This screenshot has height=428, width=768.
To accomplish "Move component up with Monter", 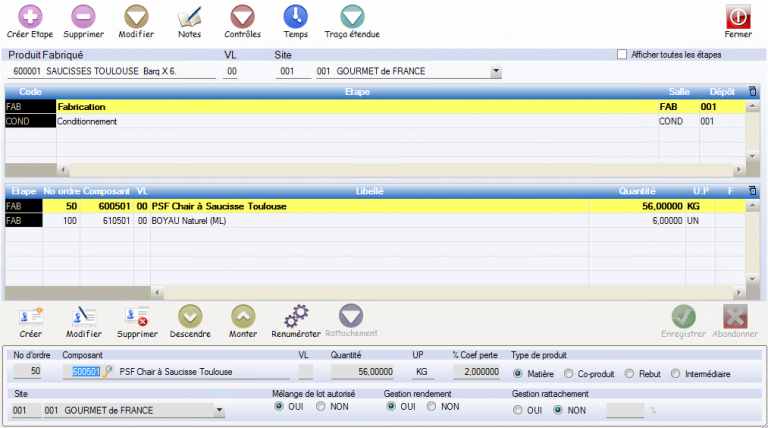I will coord(243,317).
